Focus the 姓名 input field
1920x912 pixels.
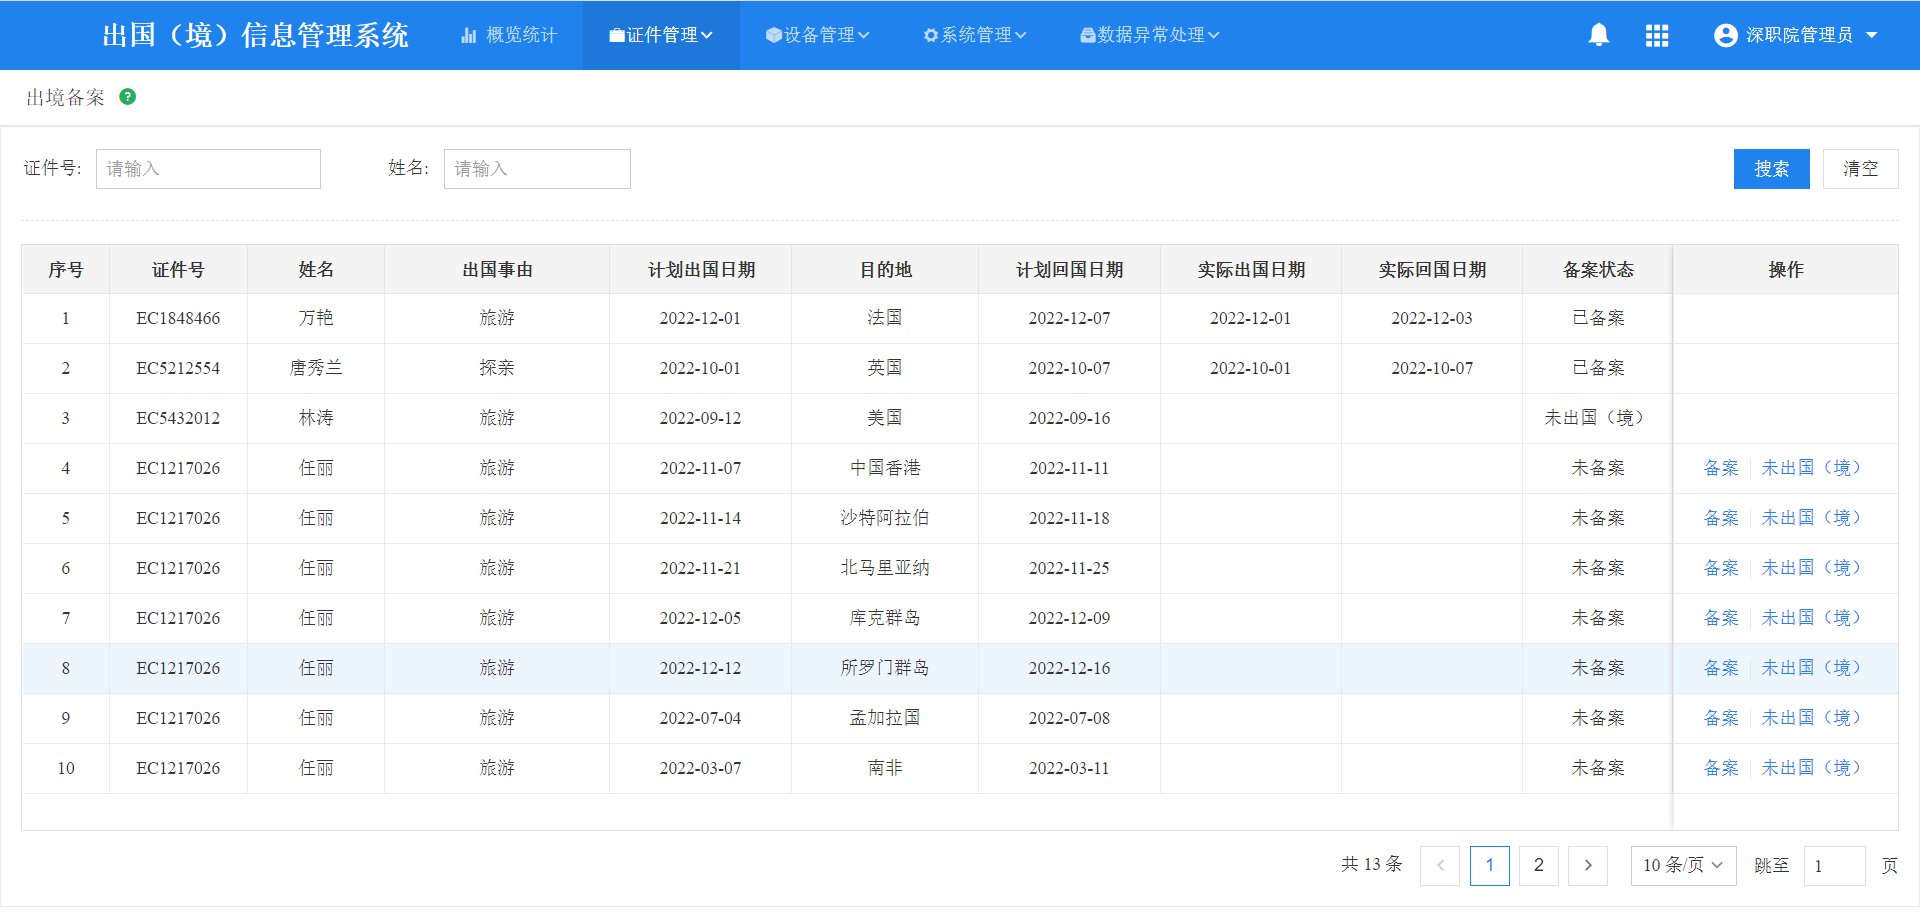point(537,169)
